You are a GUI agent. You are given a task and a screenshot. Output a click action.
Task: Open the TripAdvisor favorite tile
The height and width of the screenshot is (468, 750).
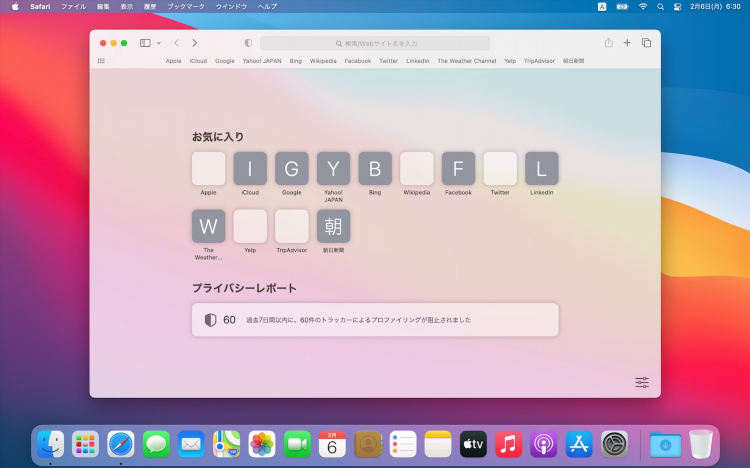coord(292,226)
